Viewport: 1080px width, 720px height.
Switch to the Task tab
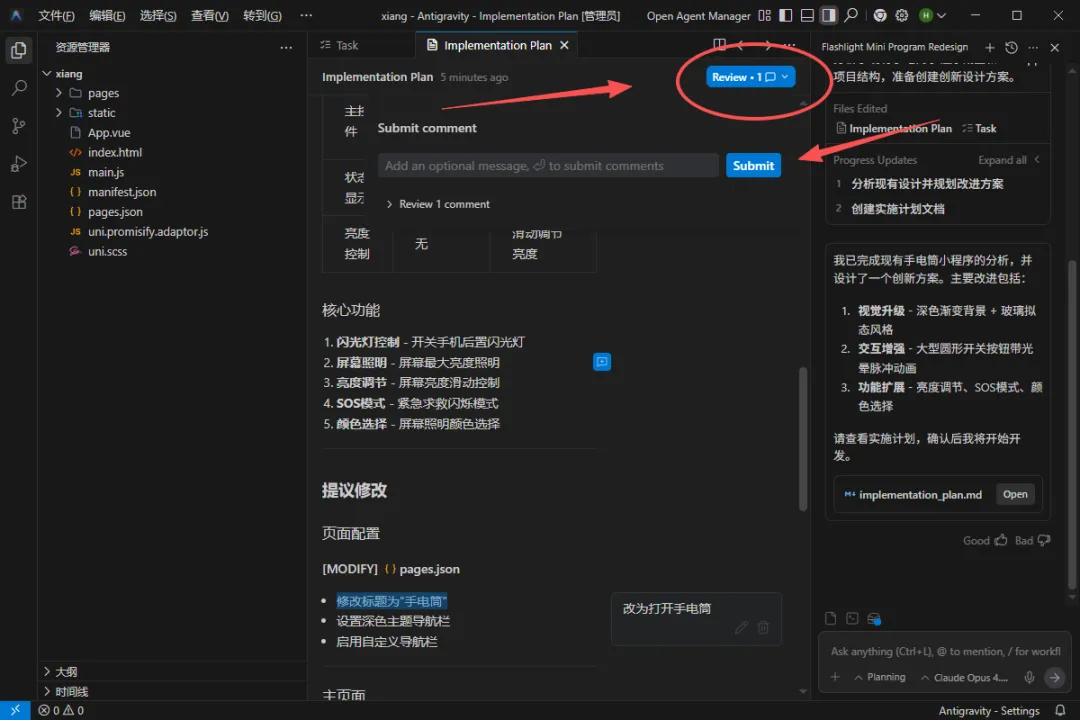(339, 45)
